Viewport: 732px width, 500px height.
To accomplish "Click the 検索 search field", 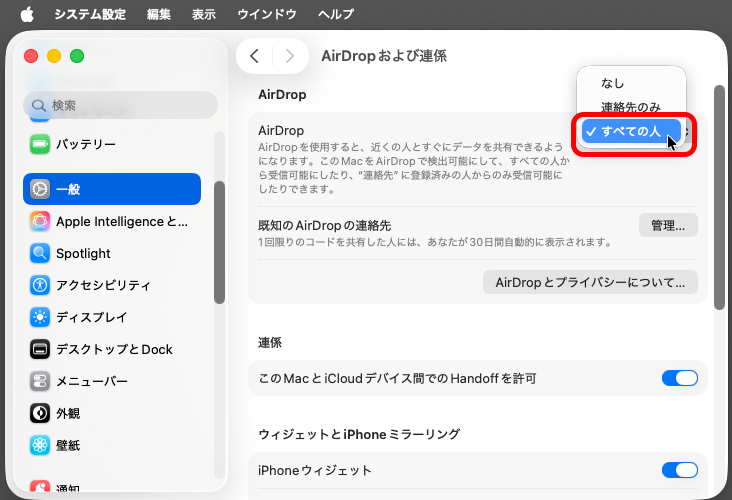I will (120, 106).
